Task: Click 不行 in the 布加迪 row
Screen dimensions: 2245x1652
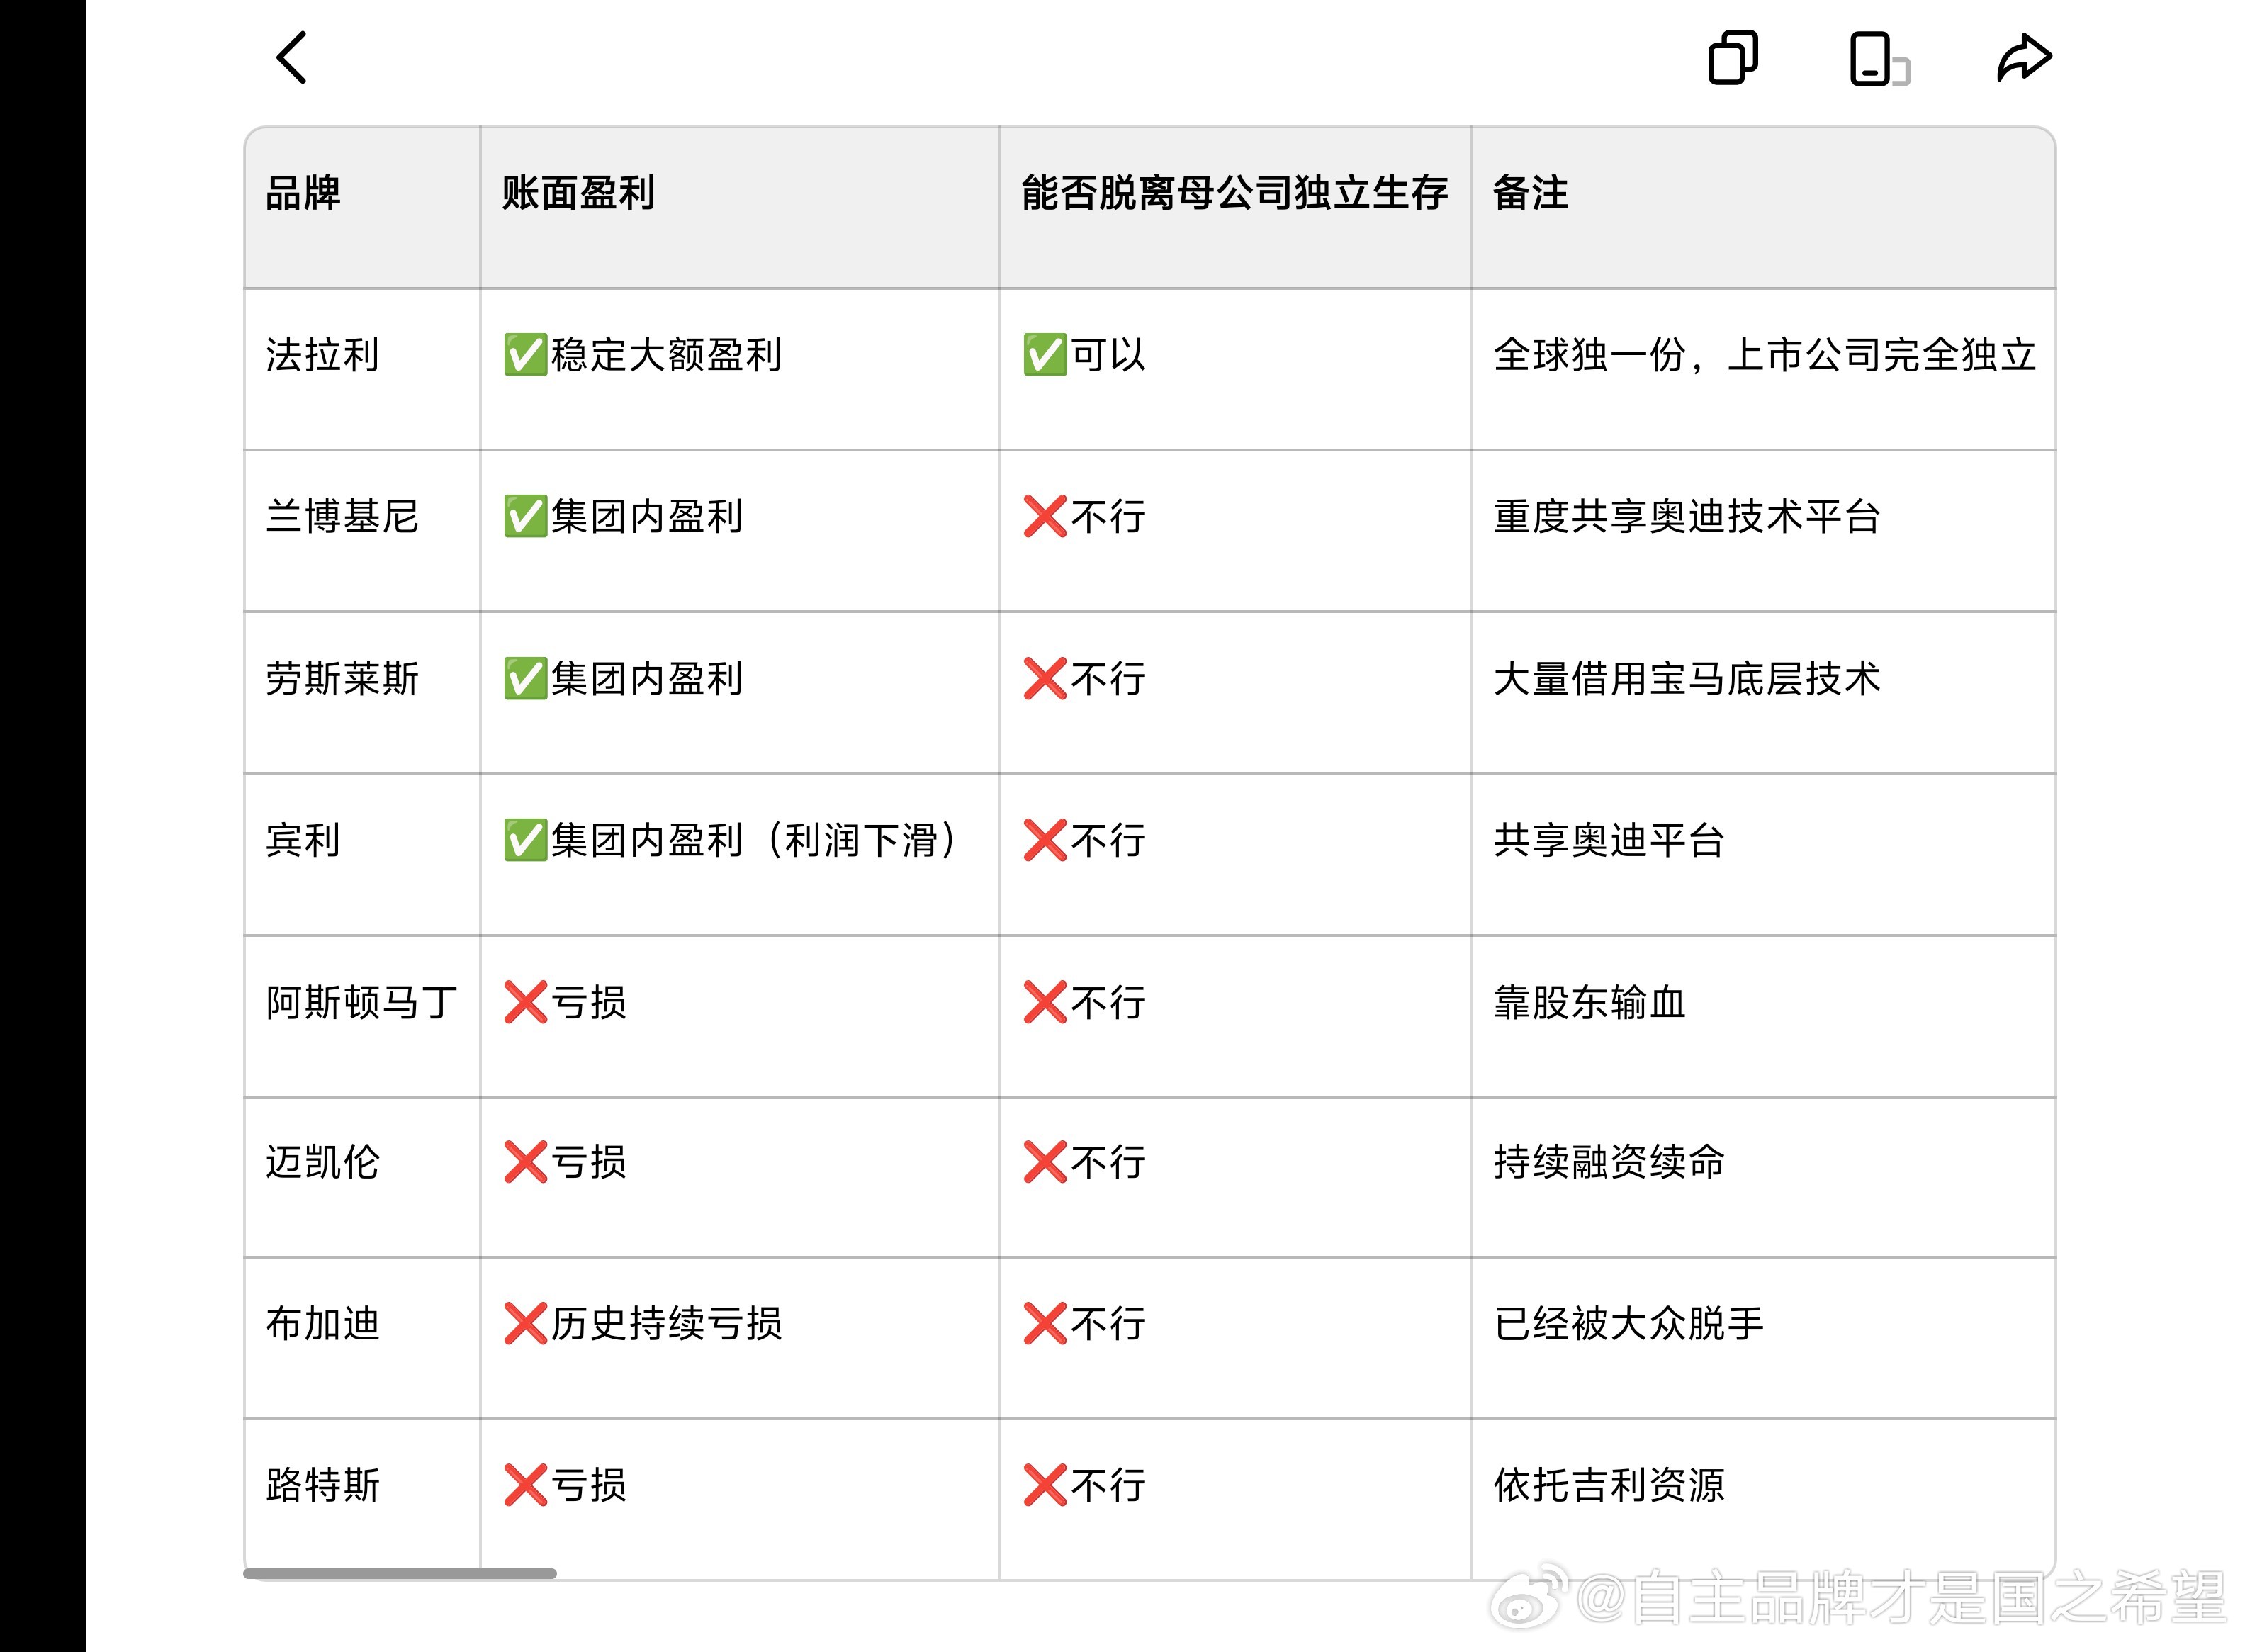Action: pos(1084,1324)
